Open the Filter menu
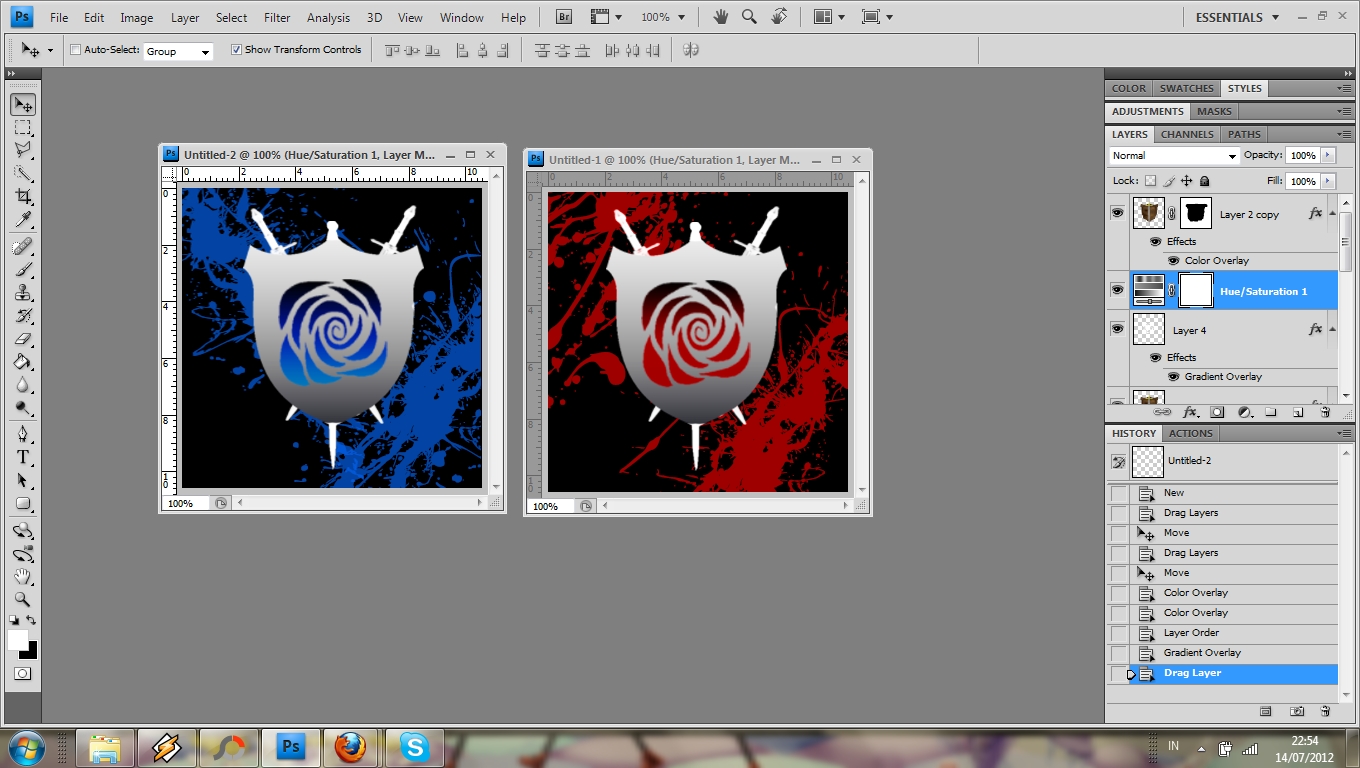 [x=277, y=18]
